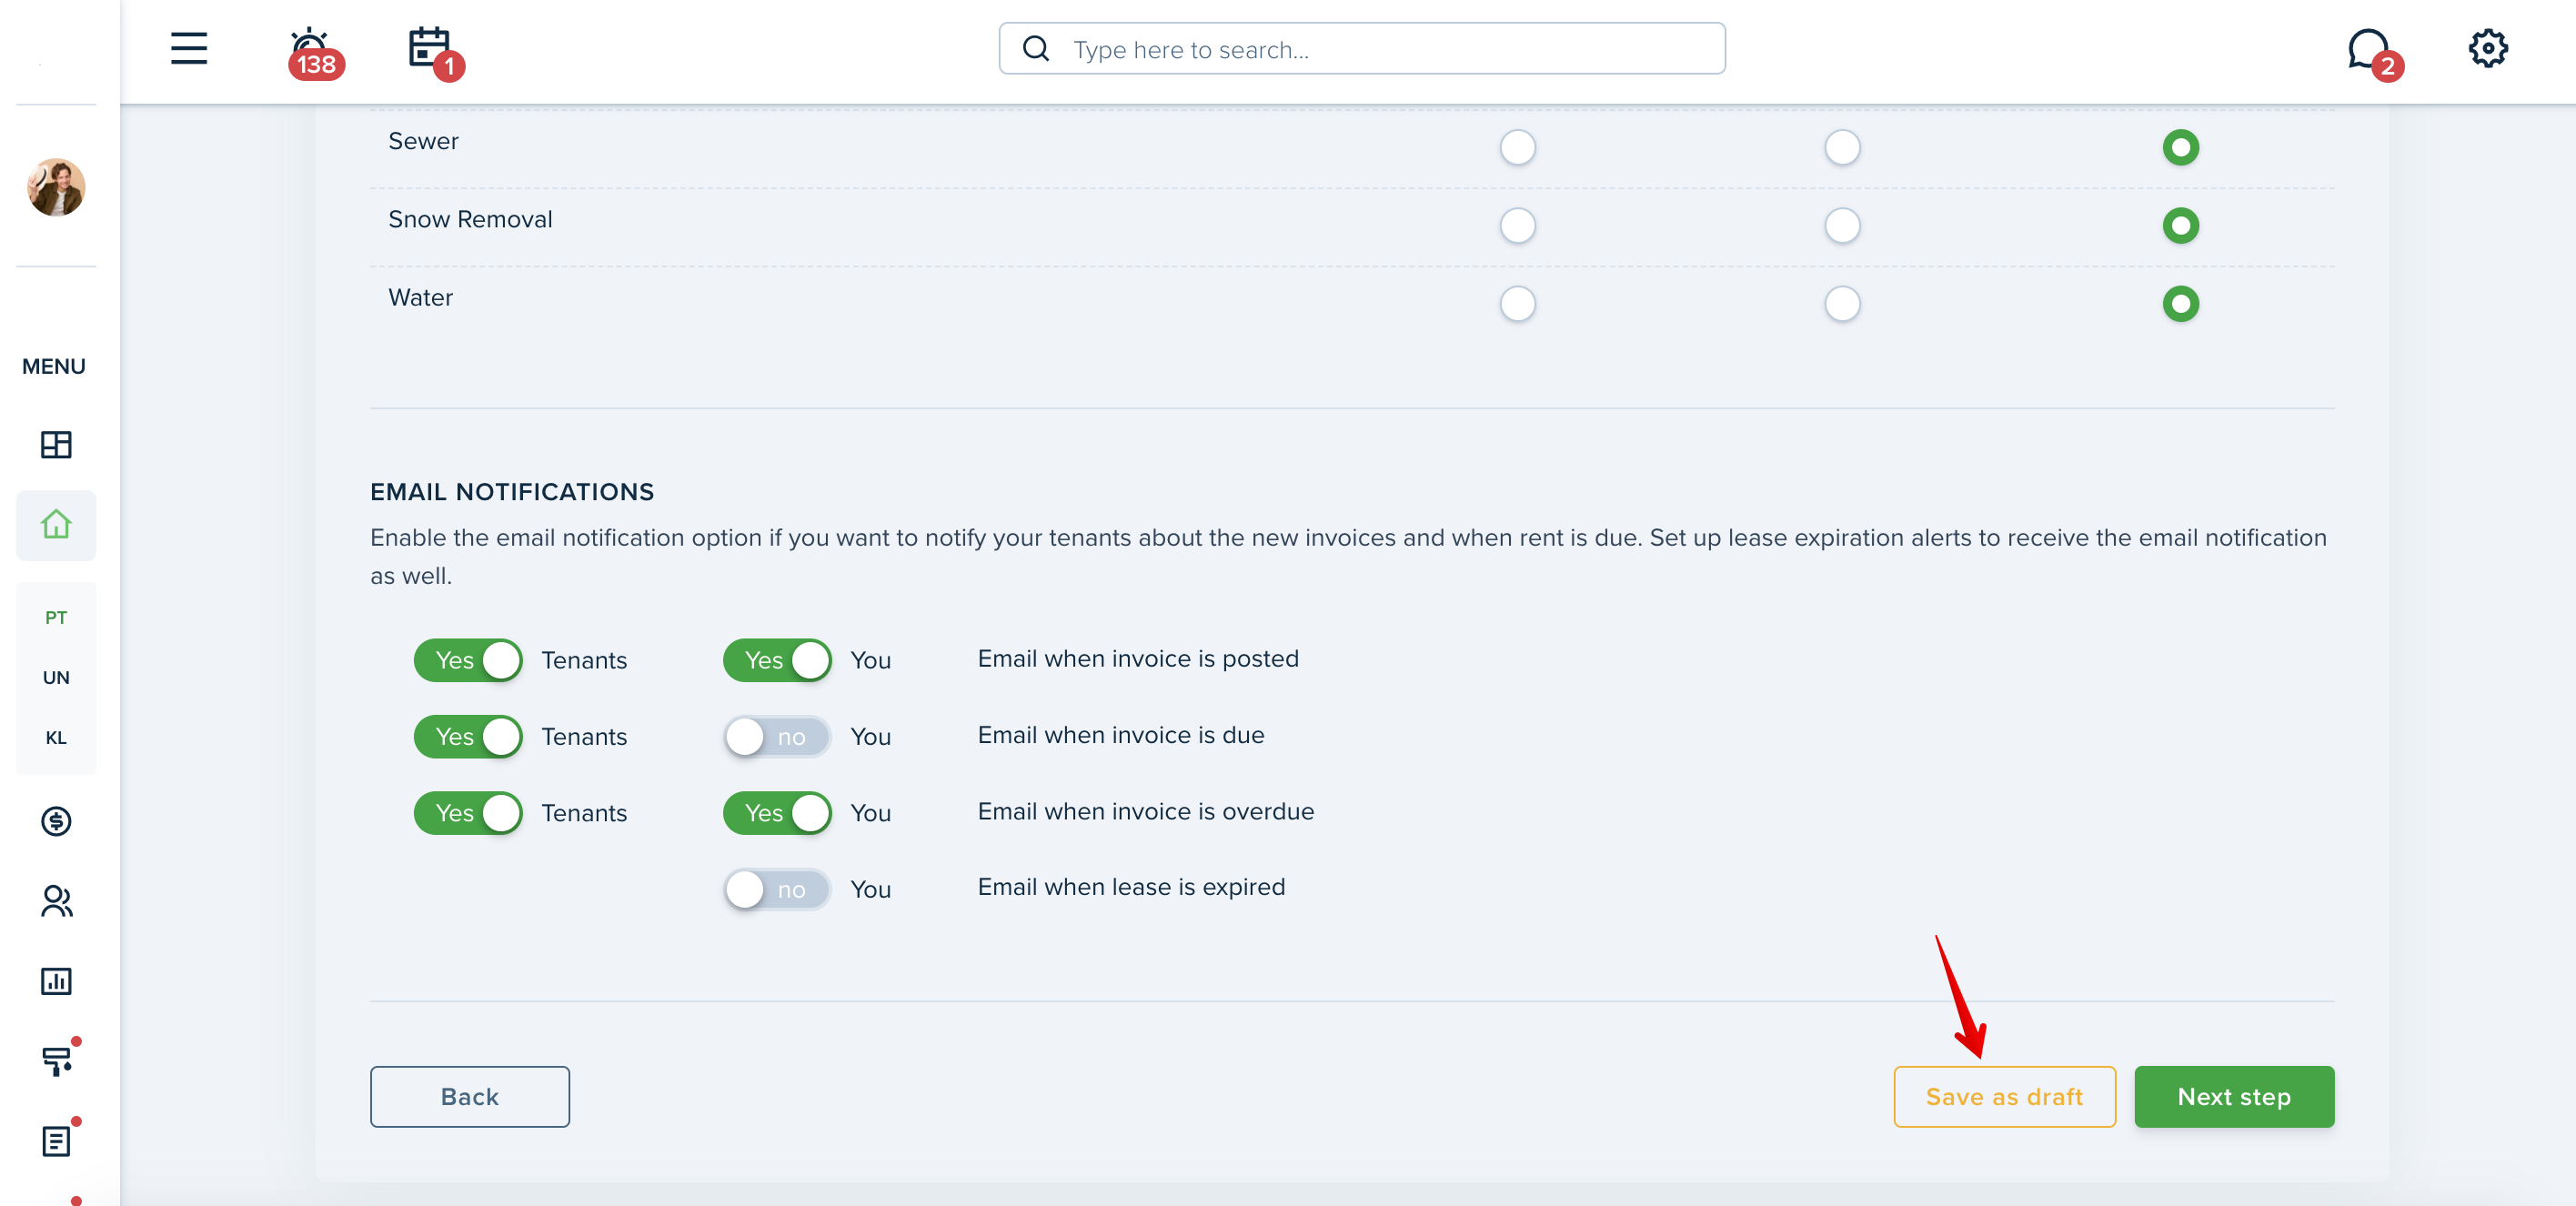Select third green radio for Water
2576x1206 pixels.
(x=2180, y=303)
